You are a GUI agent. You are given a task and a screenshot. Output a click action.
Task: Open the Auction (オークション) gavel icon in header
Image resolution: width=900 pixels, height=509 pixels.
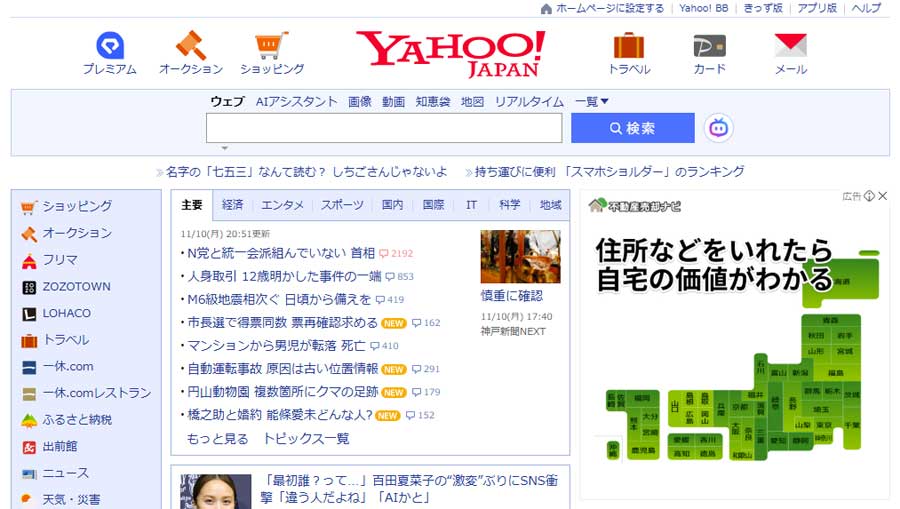click(191, 45)
